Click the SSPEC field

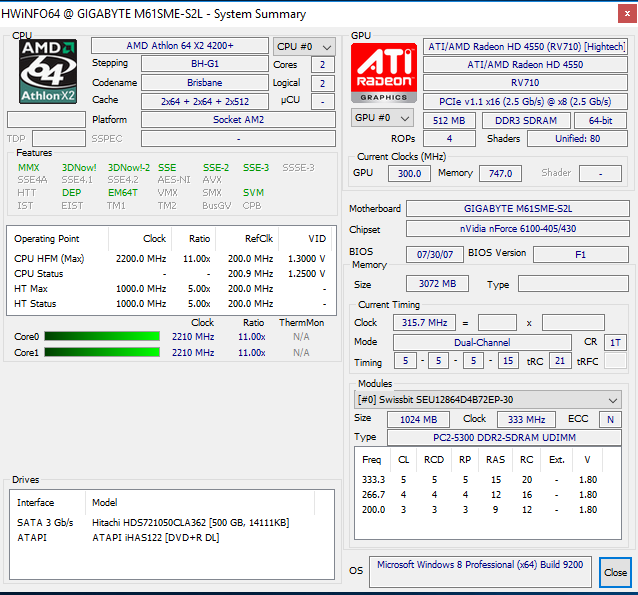238,138
